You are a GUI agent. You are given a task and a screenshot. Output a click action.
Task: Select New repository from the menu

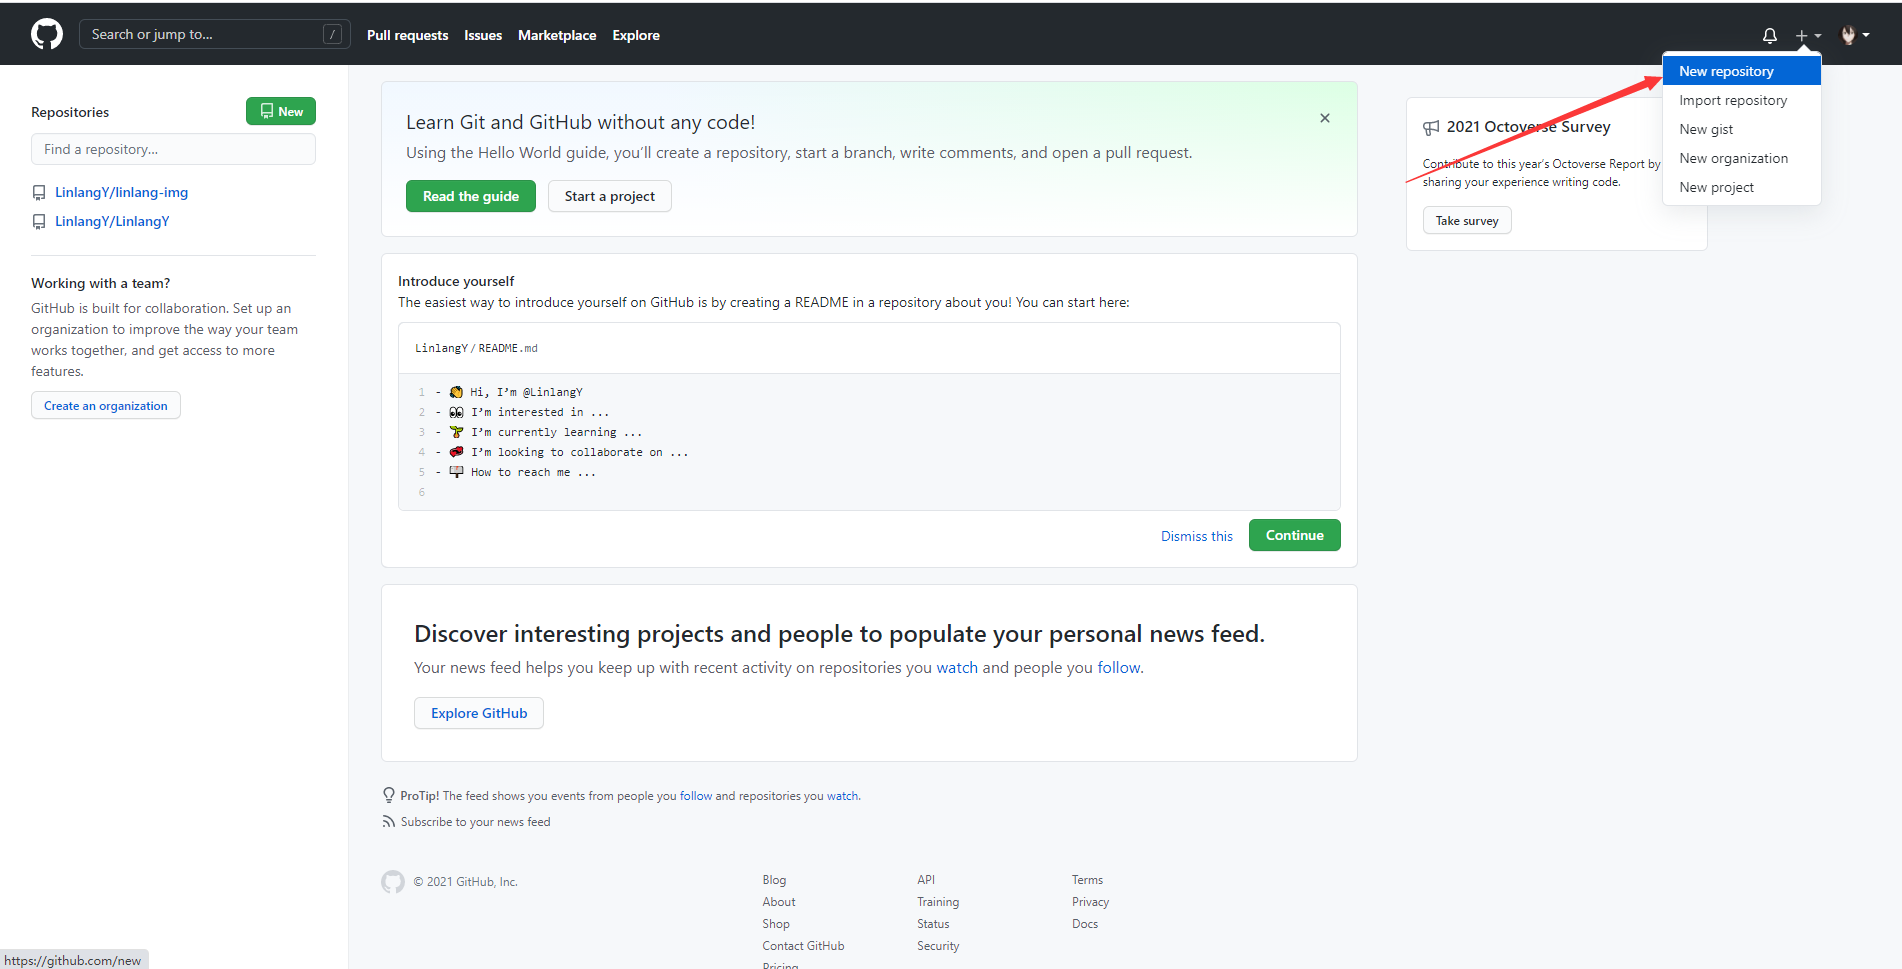click(1741, 71)
